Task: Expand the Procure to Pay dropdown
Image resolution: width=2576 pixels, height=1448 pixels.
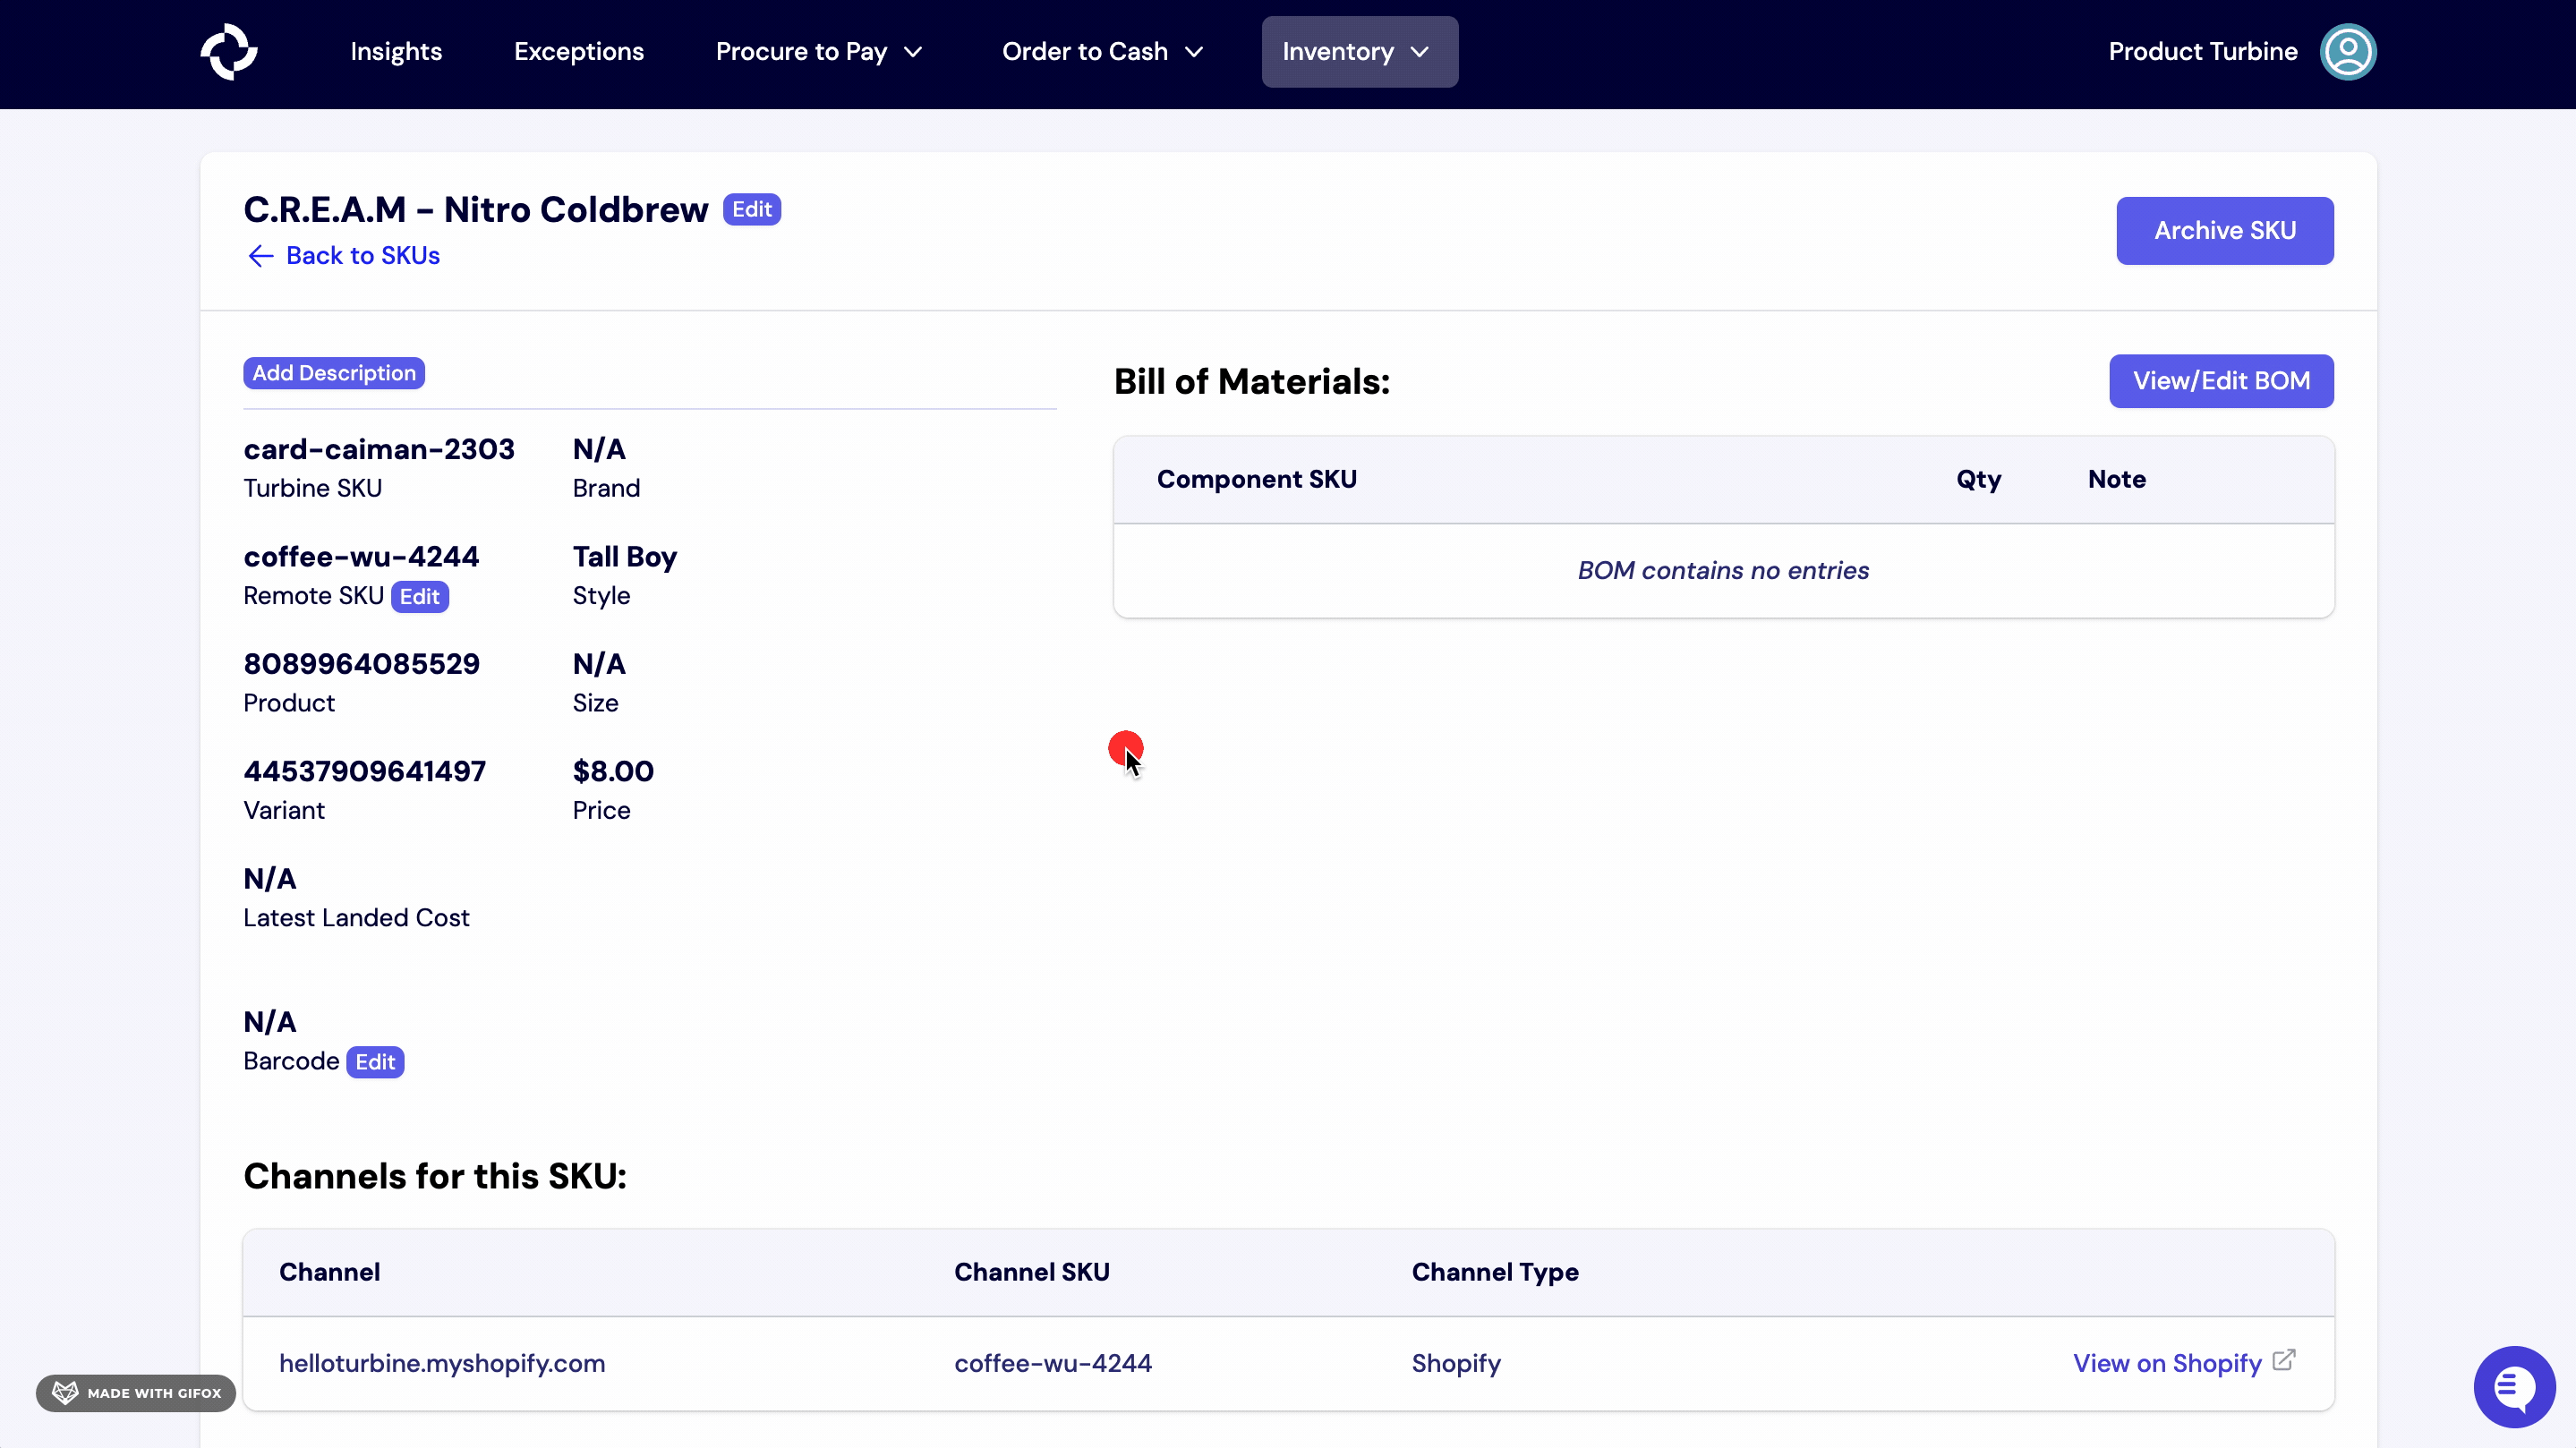Action: [x=818, y=51]
